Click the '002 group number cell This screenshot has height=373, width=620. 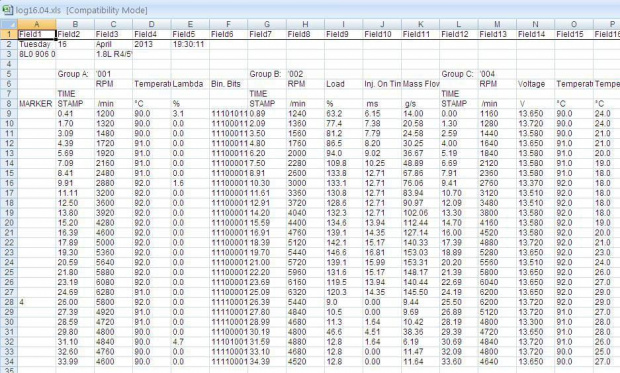(305, 74)
